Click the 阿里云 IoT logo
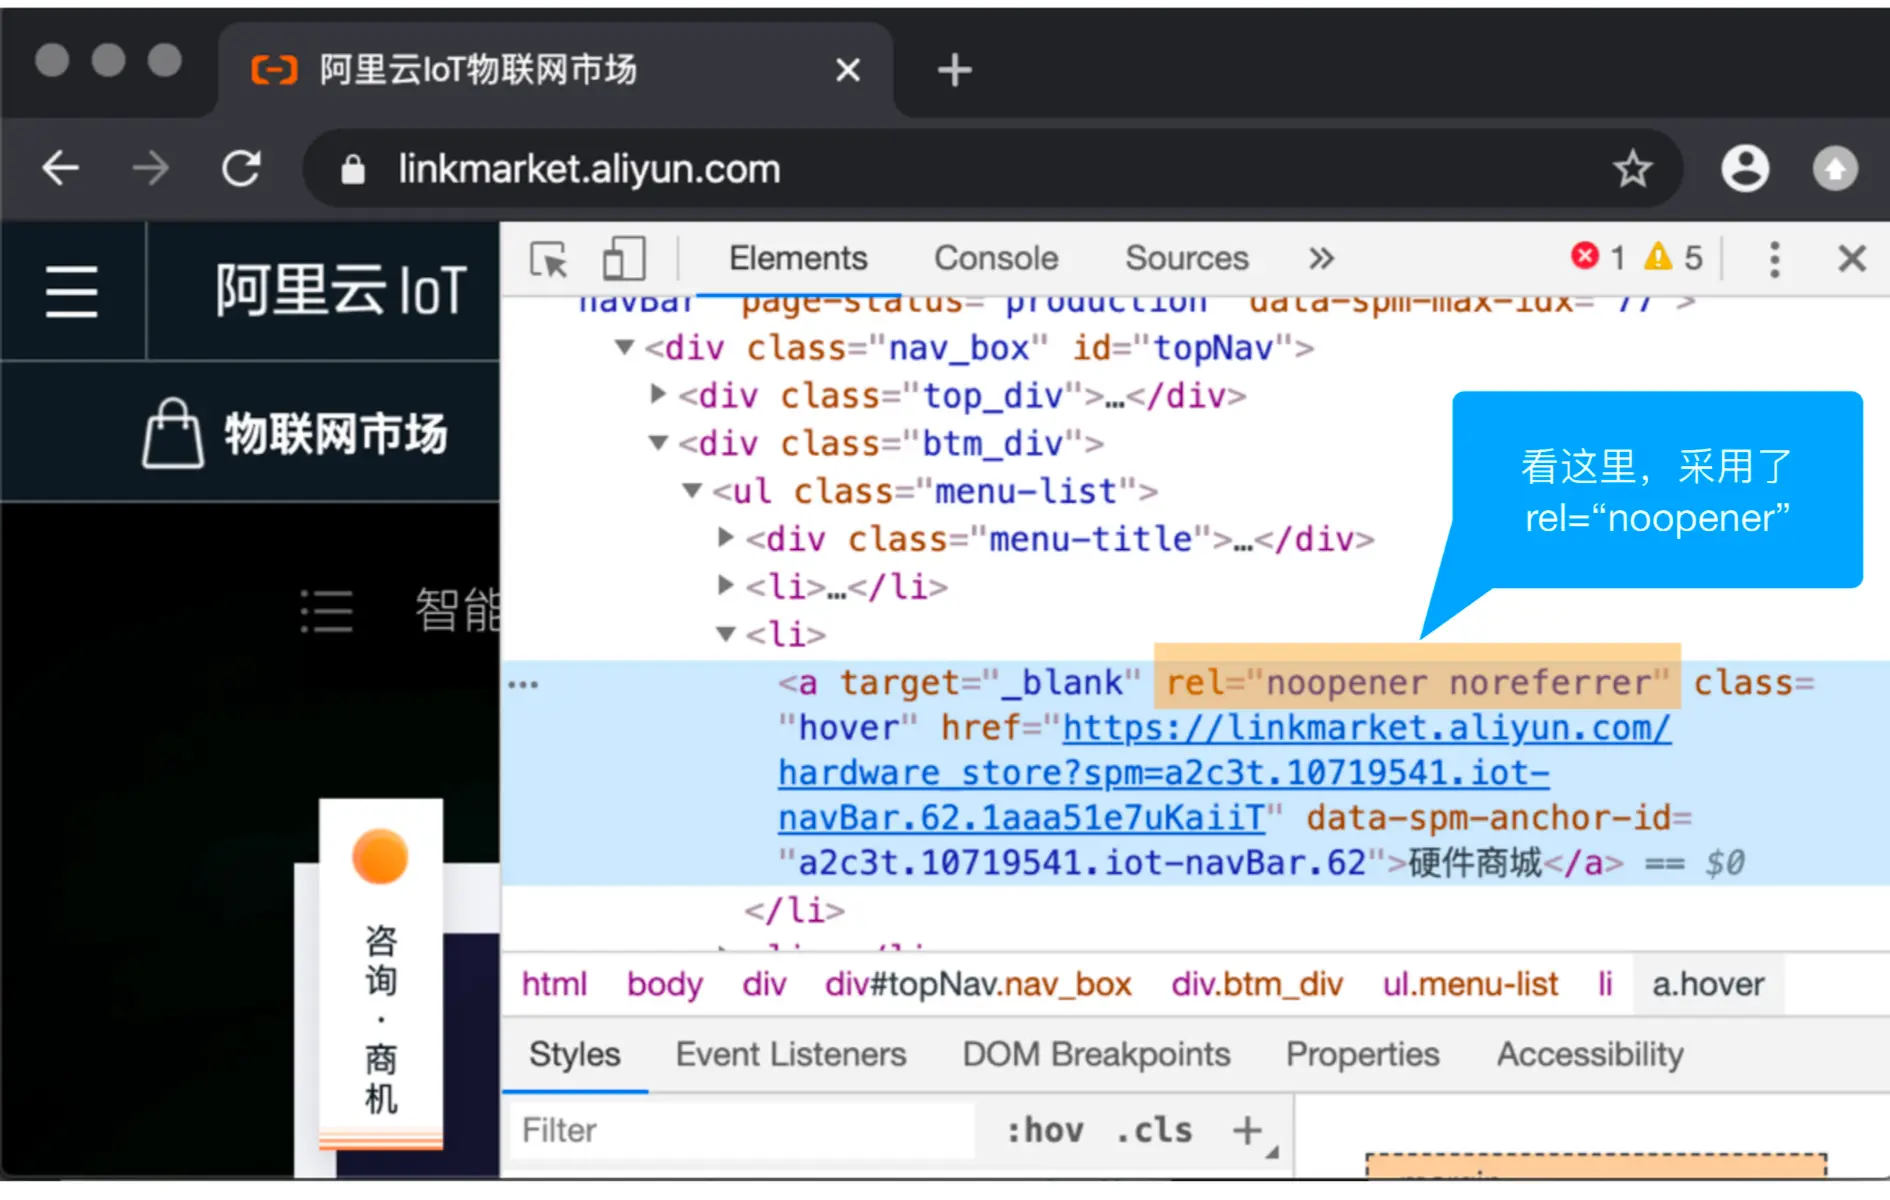The width and height of the screenshot is (1890, 1200). click(341, 291)
